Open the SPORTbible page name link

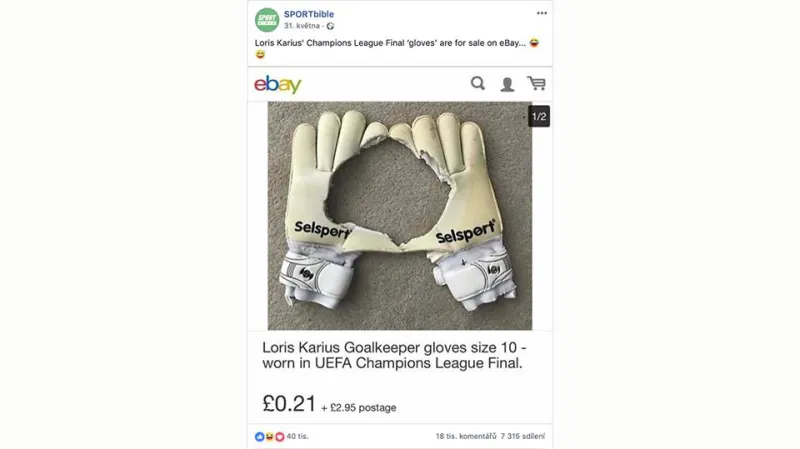pyautogui.click(x=309, y=14)
